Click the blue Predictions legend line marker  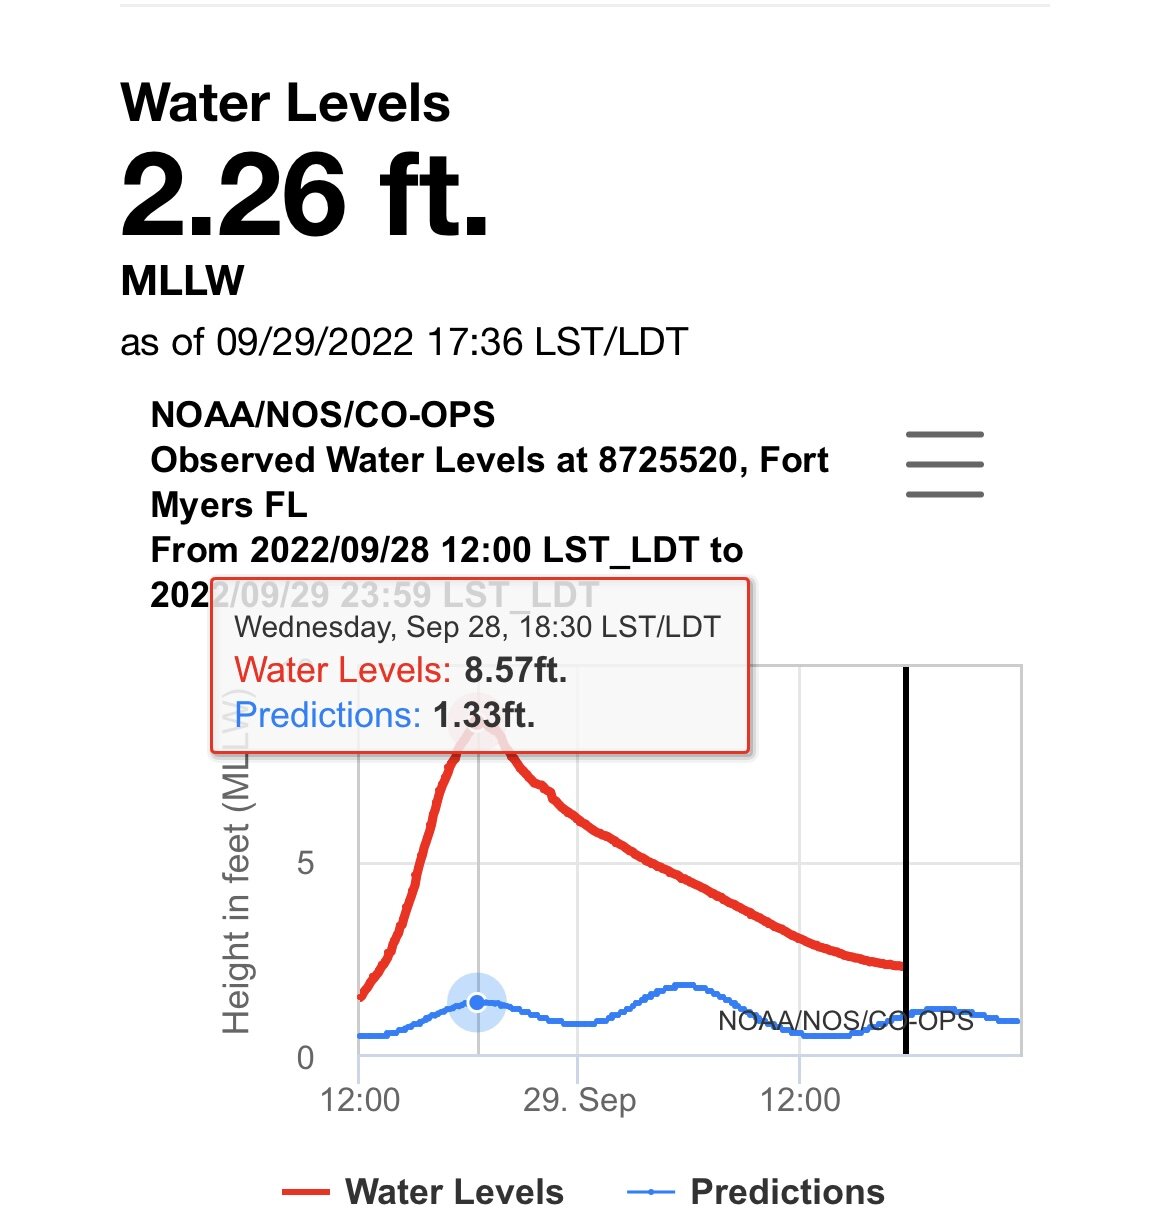[x=650, y=1192]
